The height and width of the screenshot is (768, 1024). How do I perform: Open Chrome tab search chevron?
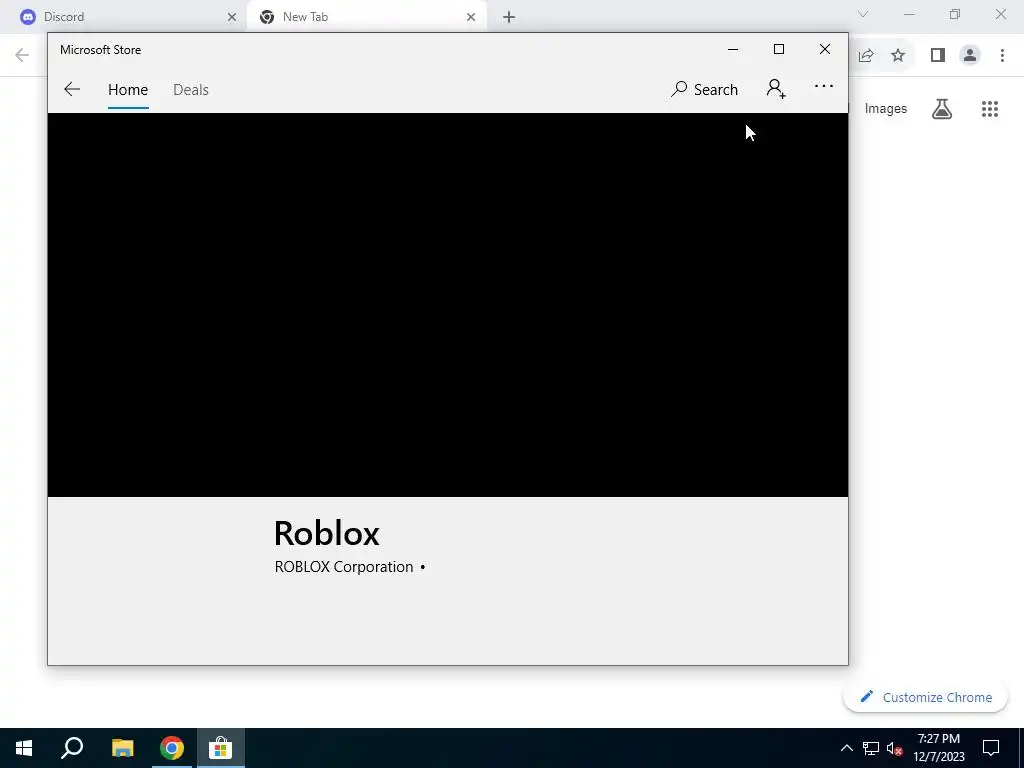tap(863, 14)
